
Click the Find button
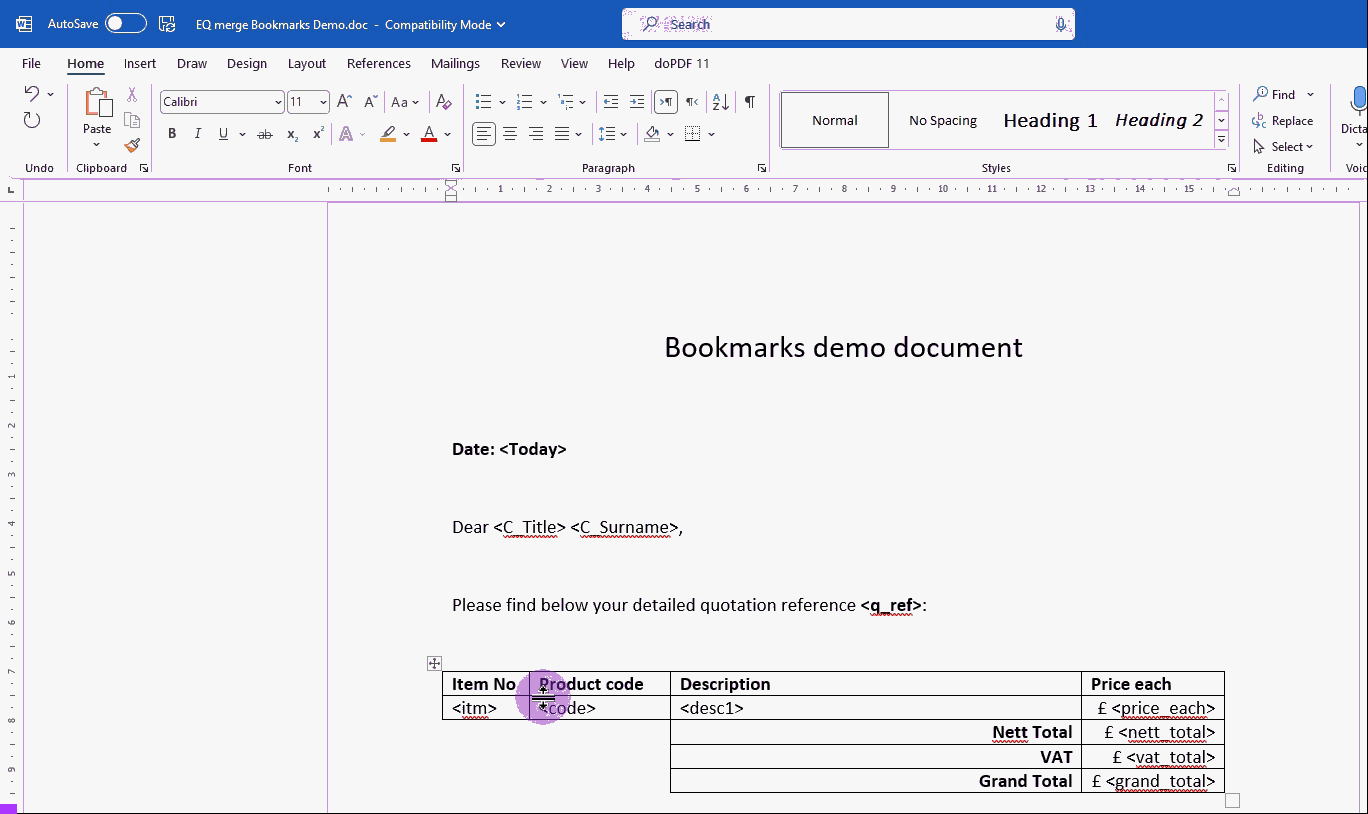1274,94
